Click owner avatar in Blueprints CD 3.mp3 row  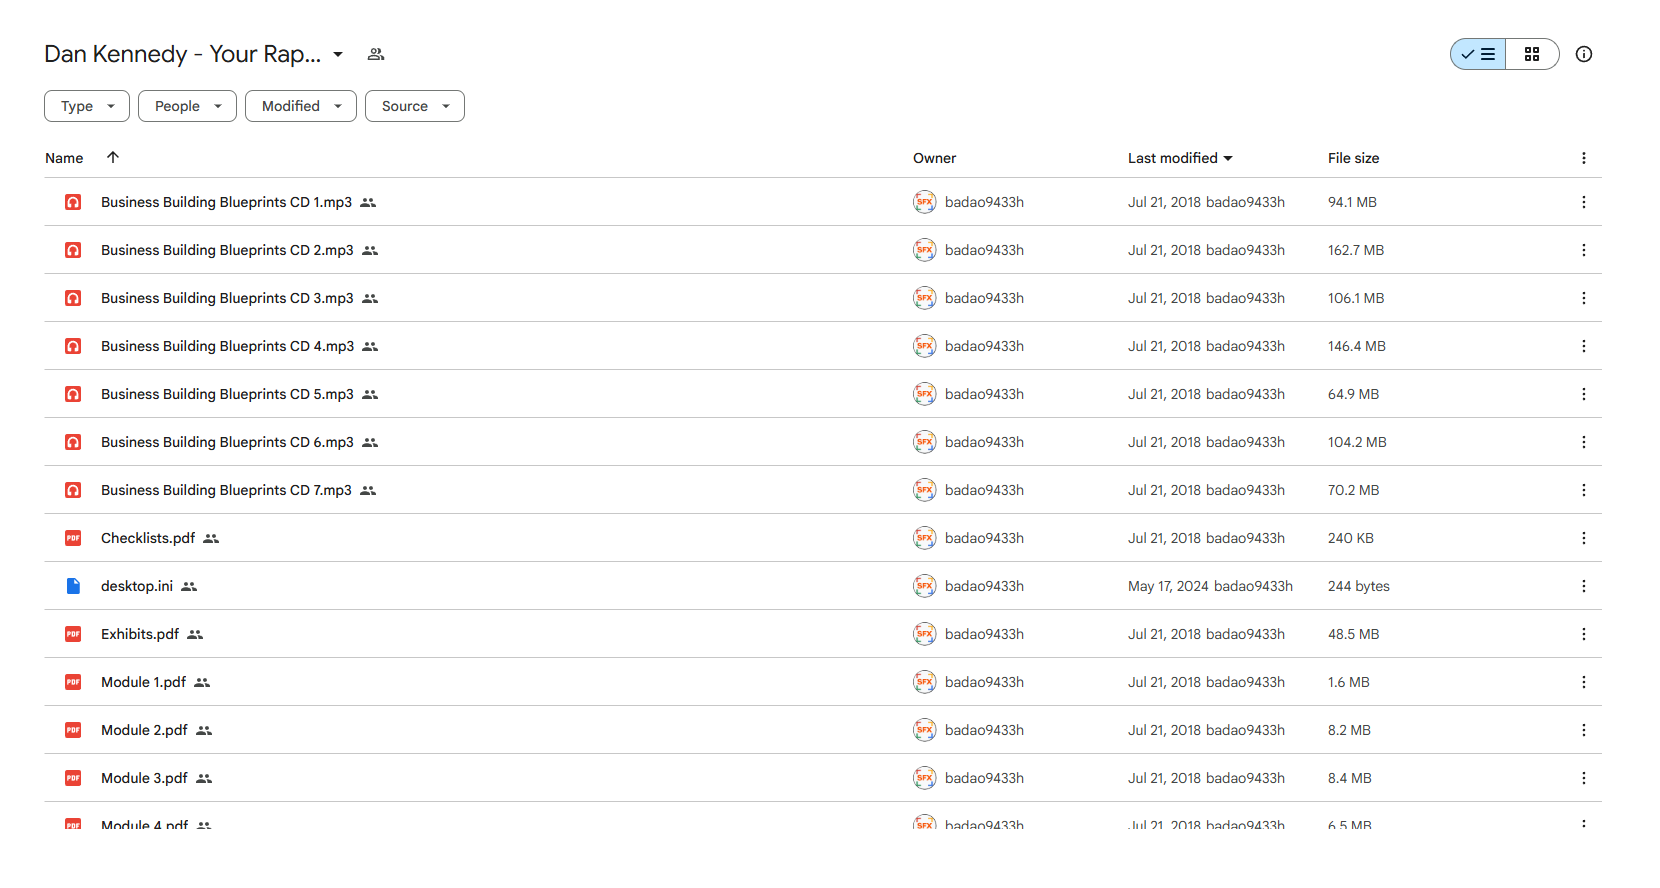pos(925,298)
